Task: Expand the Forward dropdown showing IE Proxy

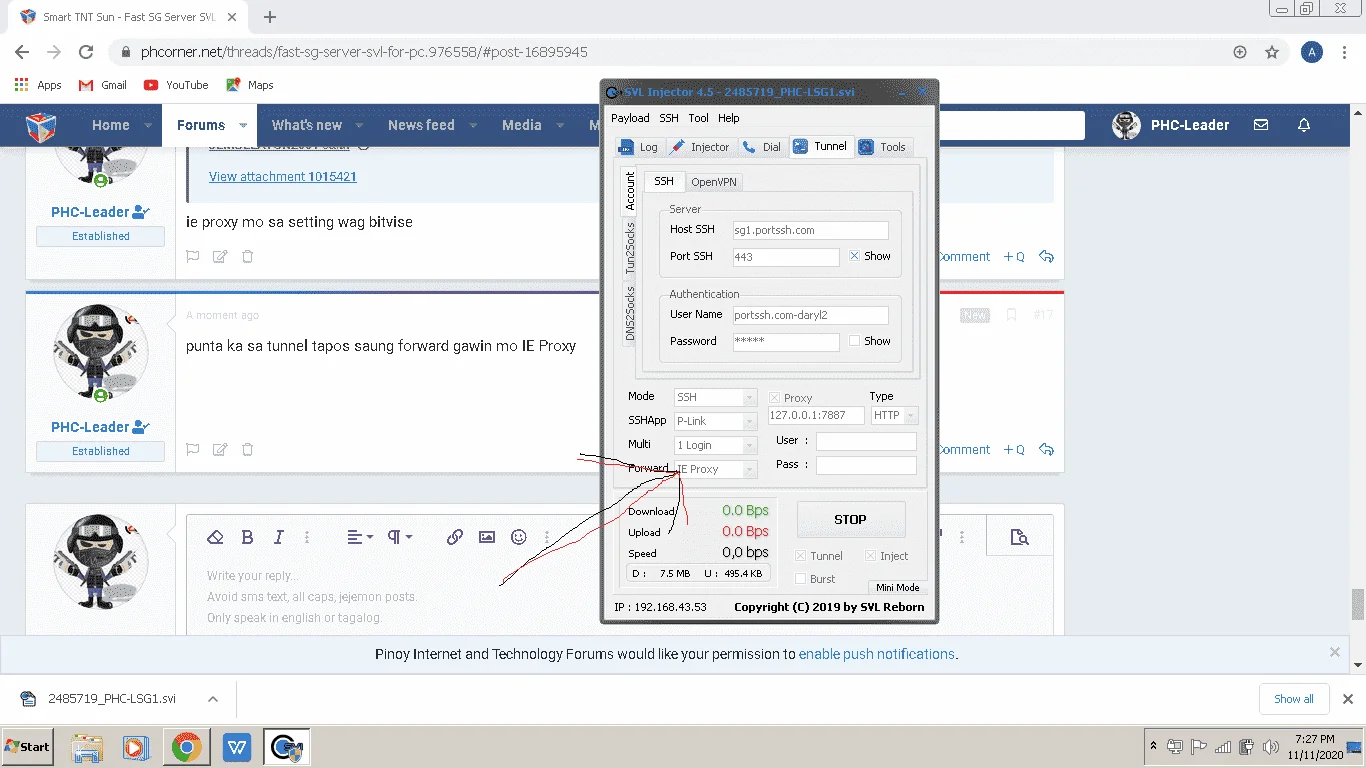Action: coord(749,469)
